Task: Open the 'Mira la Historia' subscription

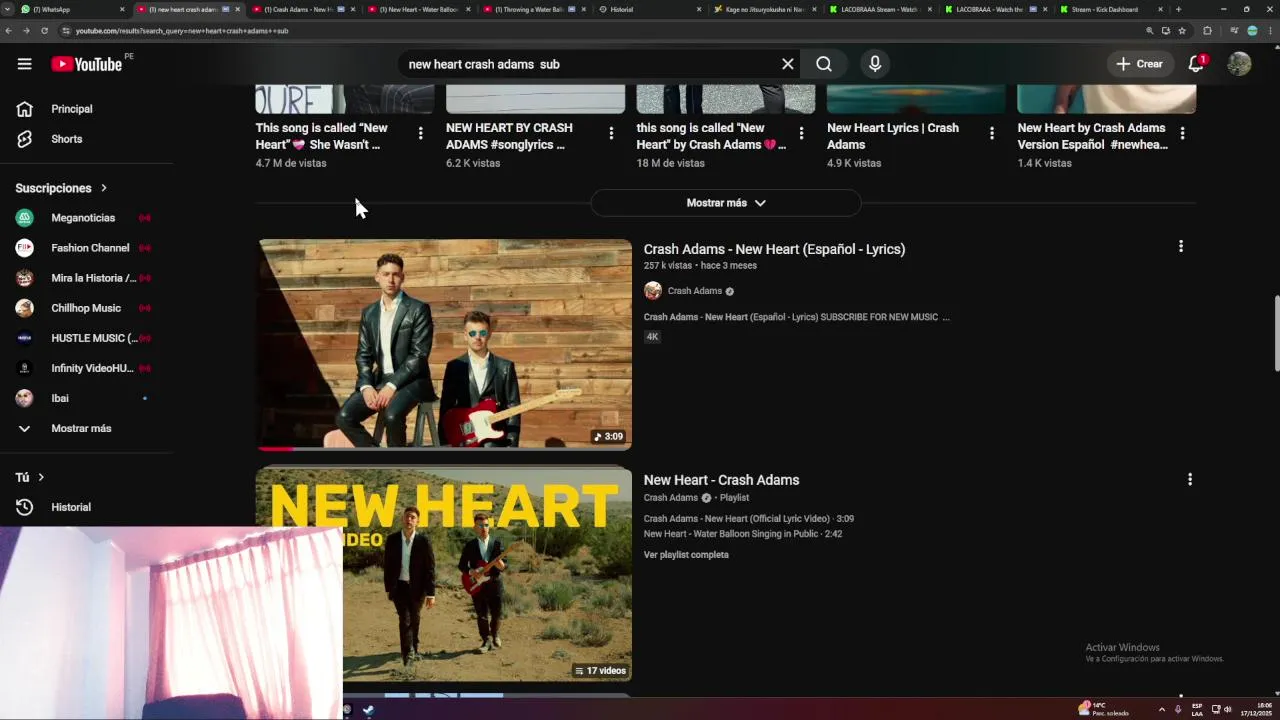Action: [86, 278]
